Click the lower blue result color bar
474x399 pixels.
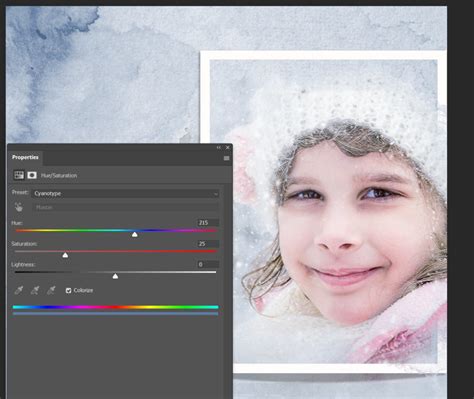(x=116, y=314)
